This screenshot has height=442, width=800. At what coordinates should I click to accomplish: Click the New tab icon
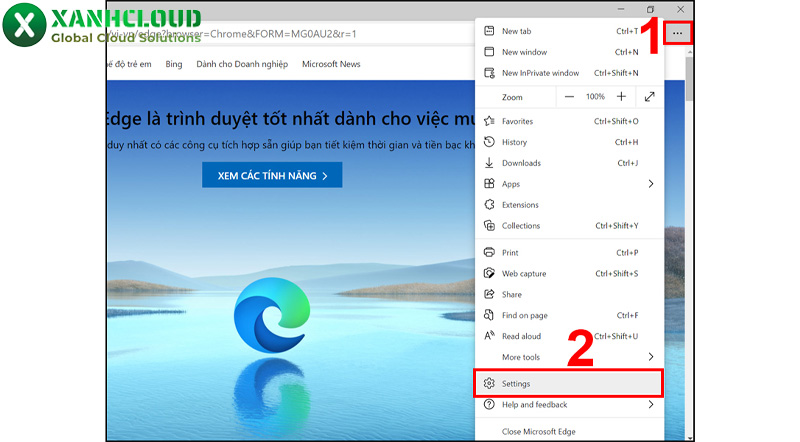(x=489, y=31)
